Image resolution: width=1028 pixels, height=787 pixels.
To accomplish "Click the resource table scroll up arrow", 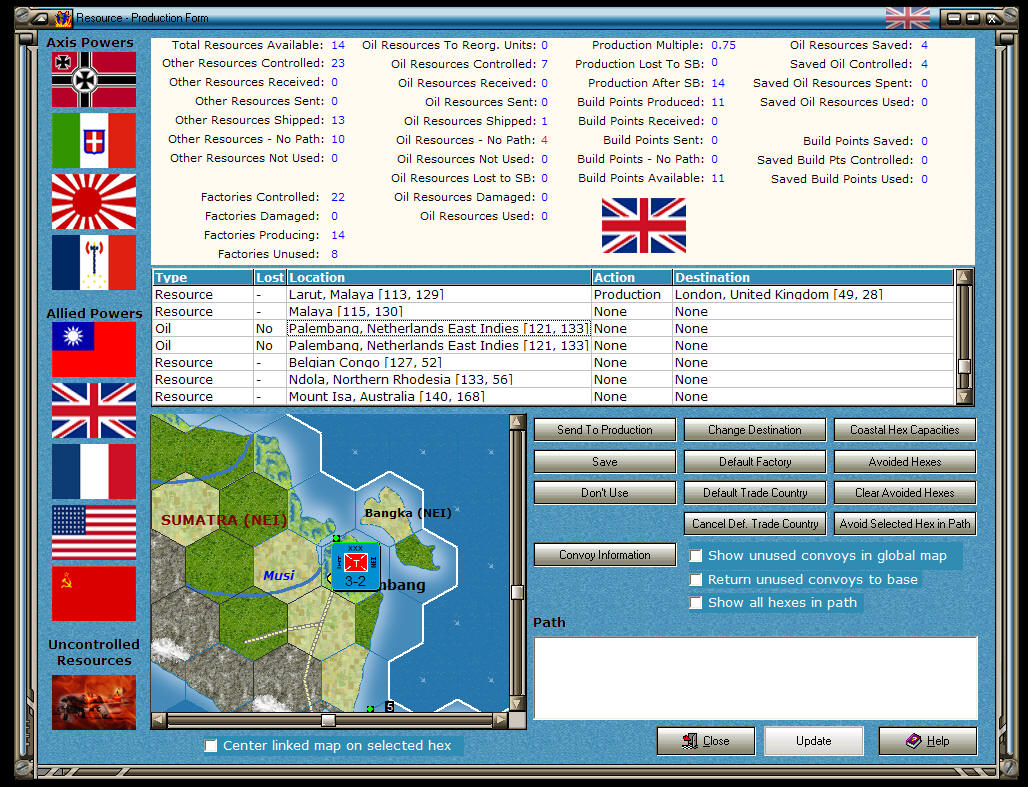I will (x=964, y=277).
